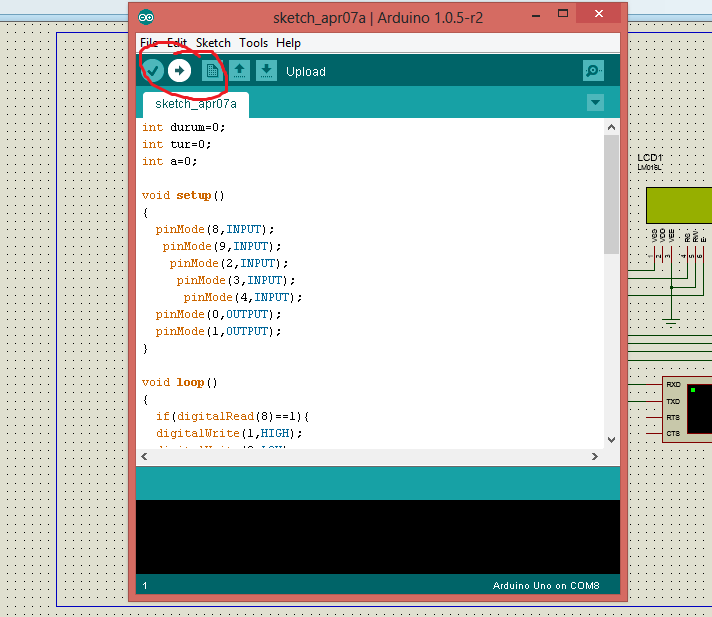
Task: Click the RTS pin on the virtual terminal
Action: 673,418
